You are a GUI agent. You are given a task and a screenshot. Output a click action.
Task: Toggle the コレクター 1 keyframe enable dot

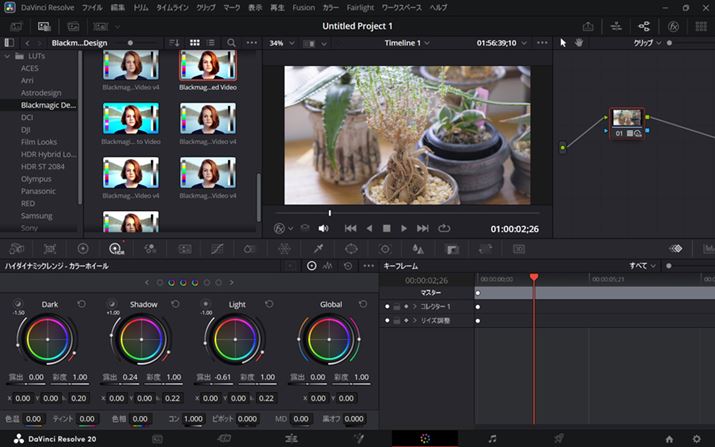click(x=387, y=306)
